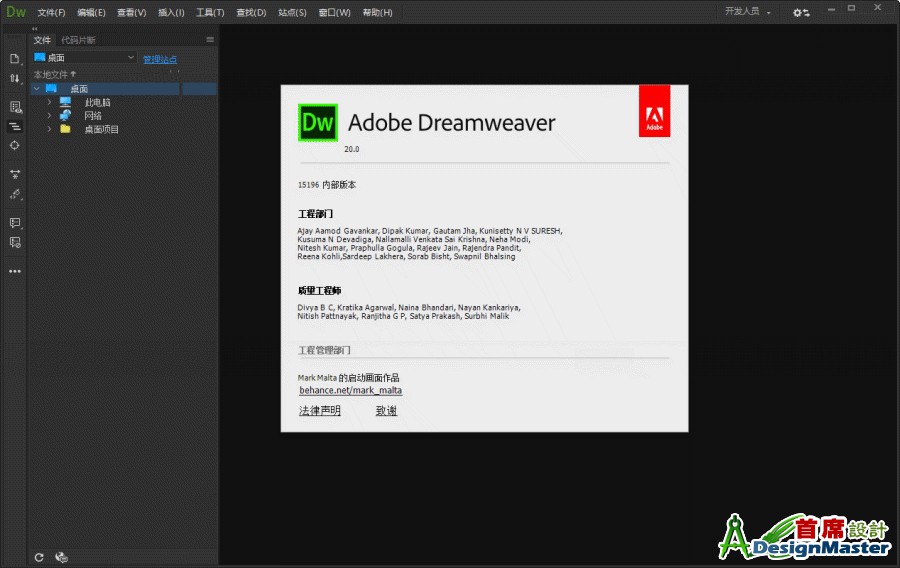Open the 编辑(E) menu
This screenshot has height=568, width=900.
coord(91,12)
